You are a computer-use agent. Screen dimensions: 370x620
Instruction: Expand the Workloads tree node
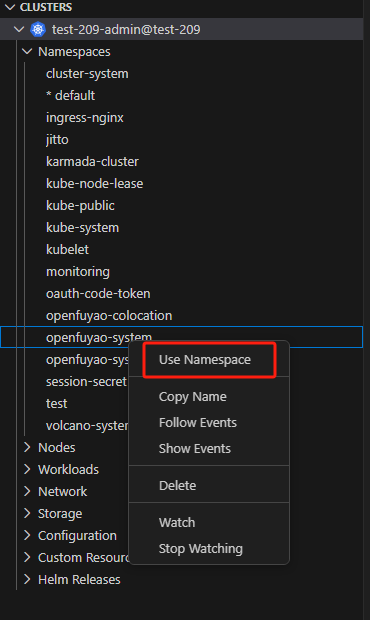(27, 469)
